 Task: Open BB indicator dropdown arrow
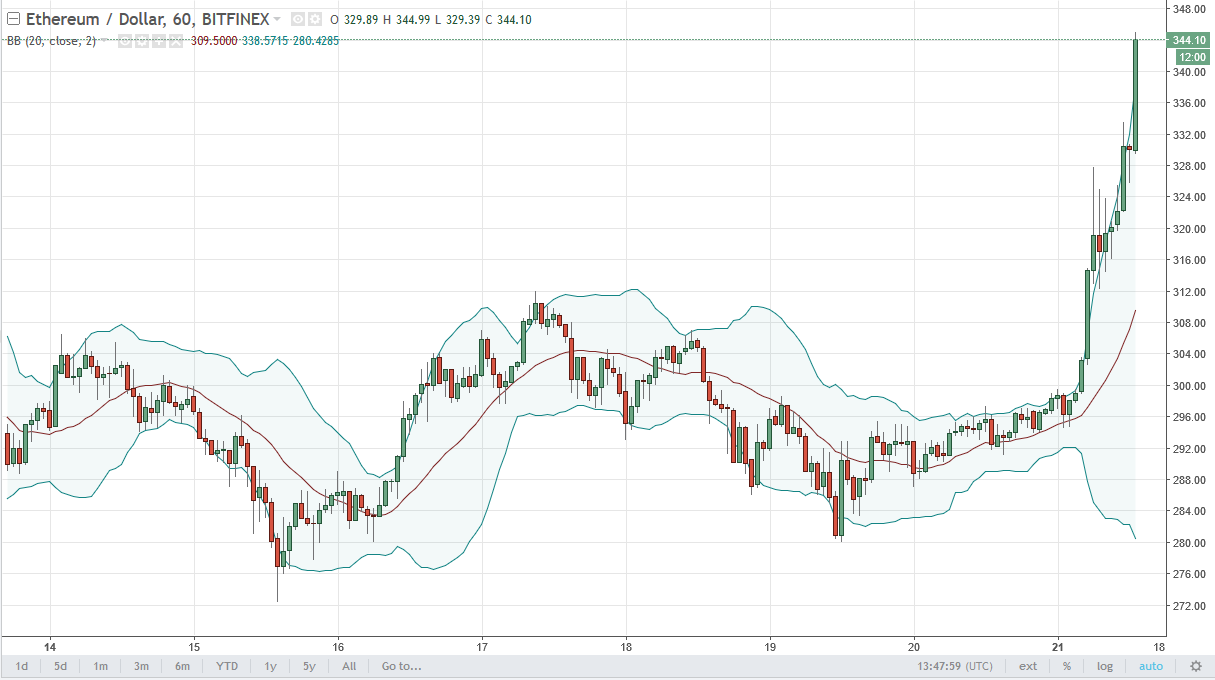104,40
